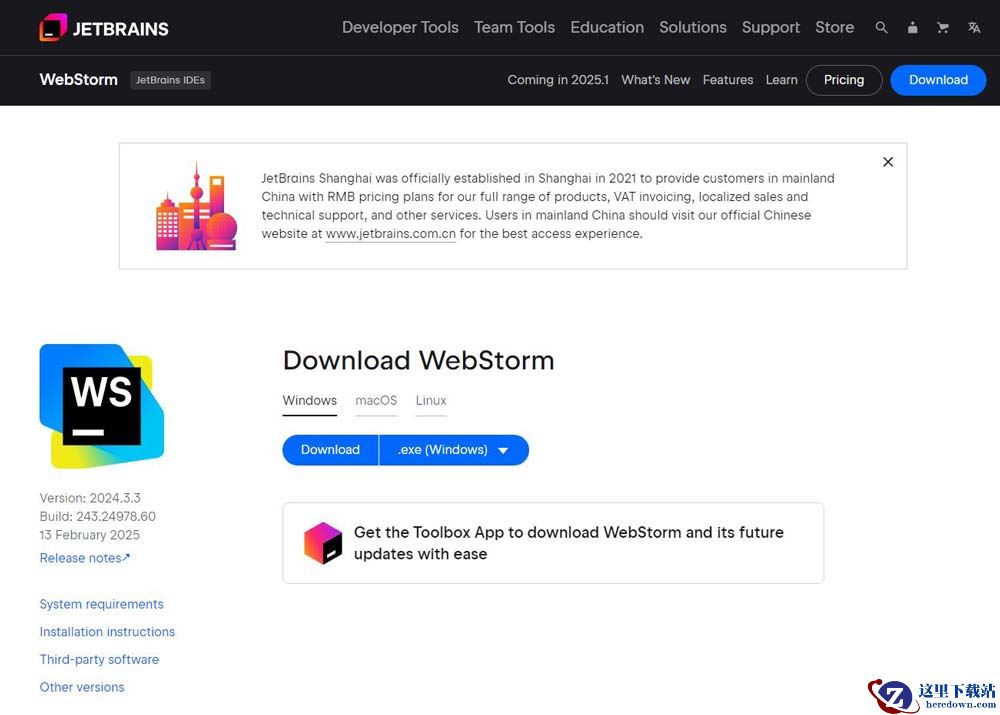Click the Download WebStorm heading
This screenshot has width=1000, height=715.
pyautogui.click(x=418, y=360)
